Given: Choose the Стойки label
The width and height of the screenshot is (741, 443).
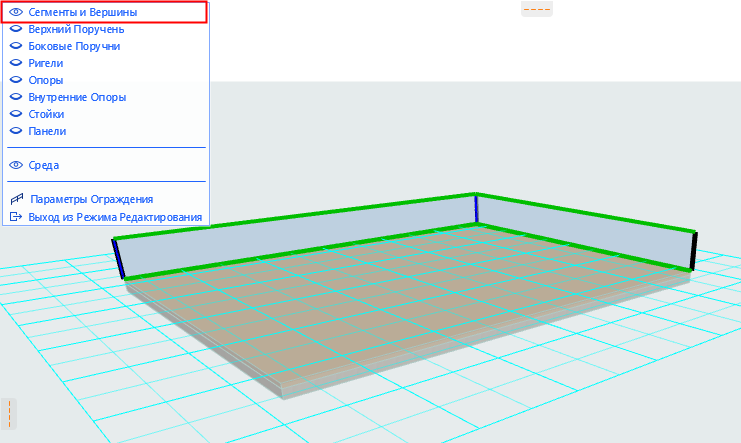Looking at the screenshot, I should [x=46, y=114].
